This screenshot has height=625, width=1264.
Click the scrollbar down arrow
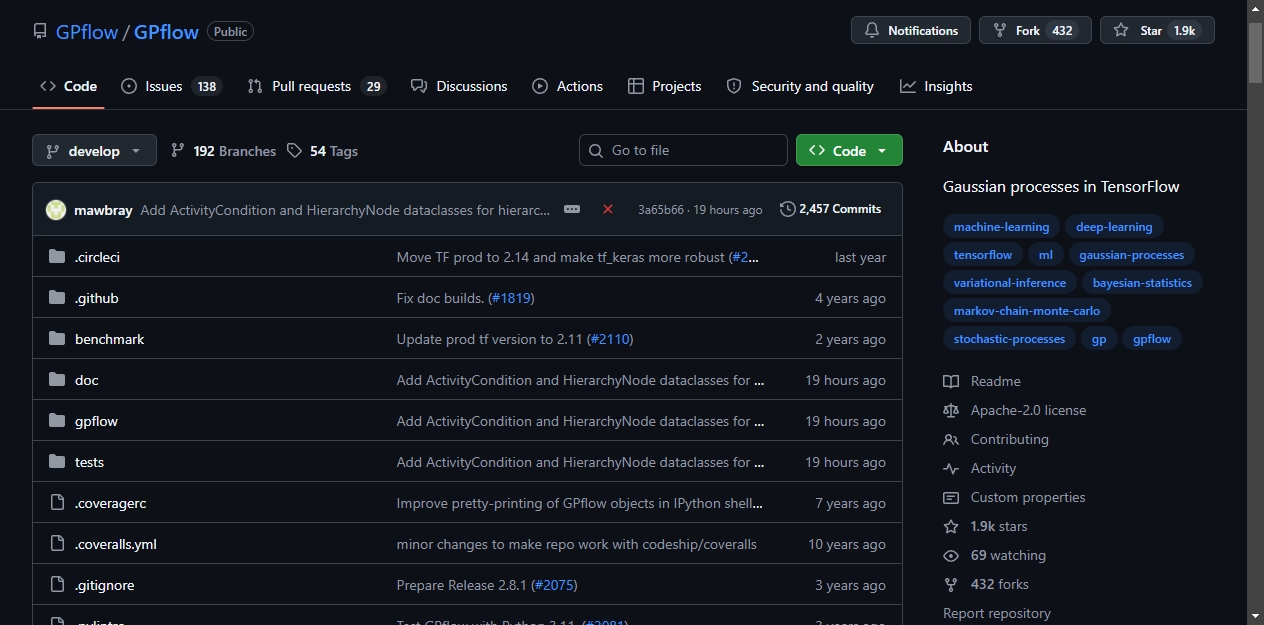[1255, 615]
